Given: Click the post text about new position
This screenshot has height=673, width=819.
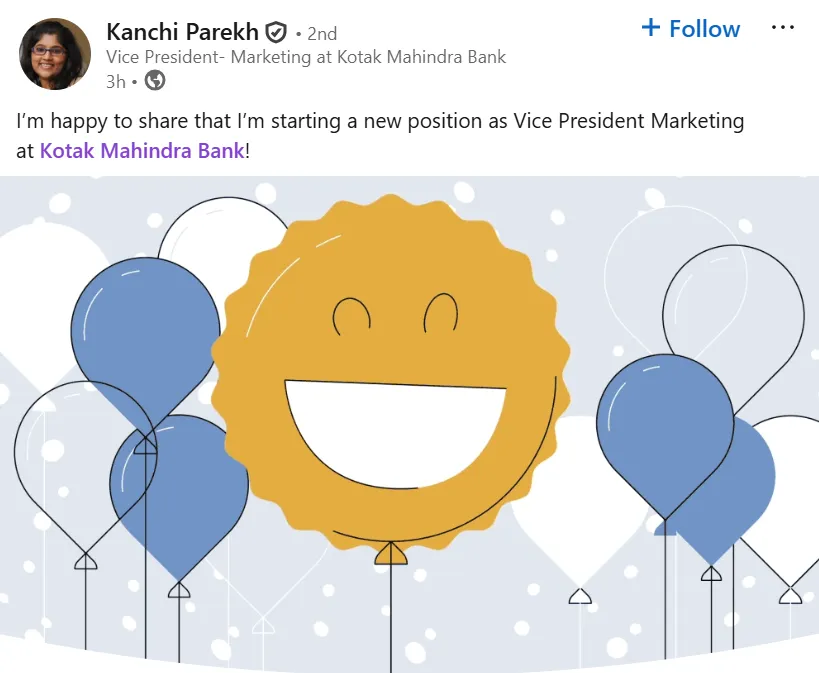Looking at the screenshot, I should click(x=380, y=136).
